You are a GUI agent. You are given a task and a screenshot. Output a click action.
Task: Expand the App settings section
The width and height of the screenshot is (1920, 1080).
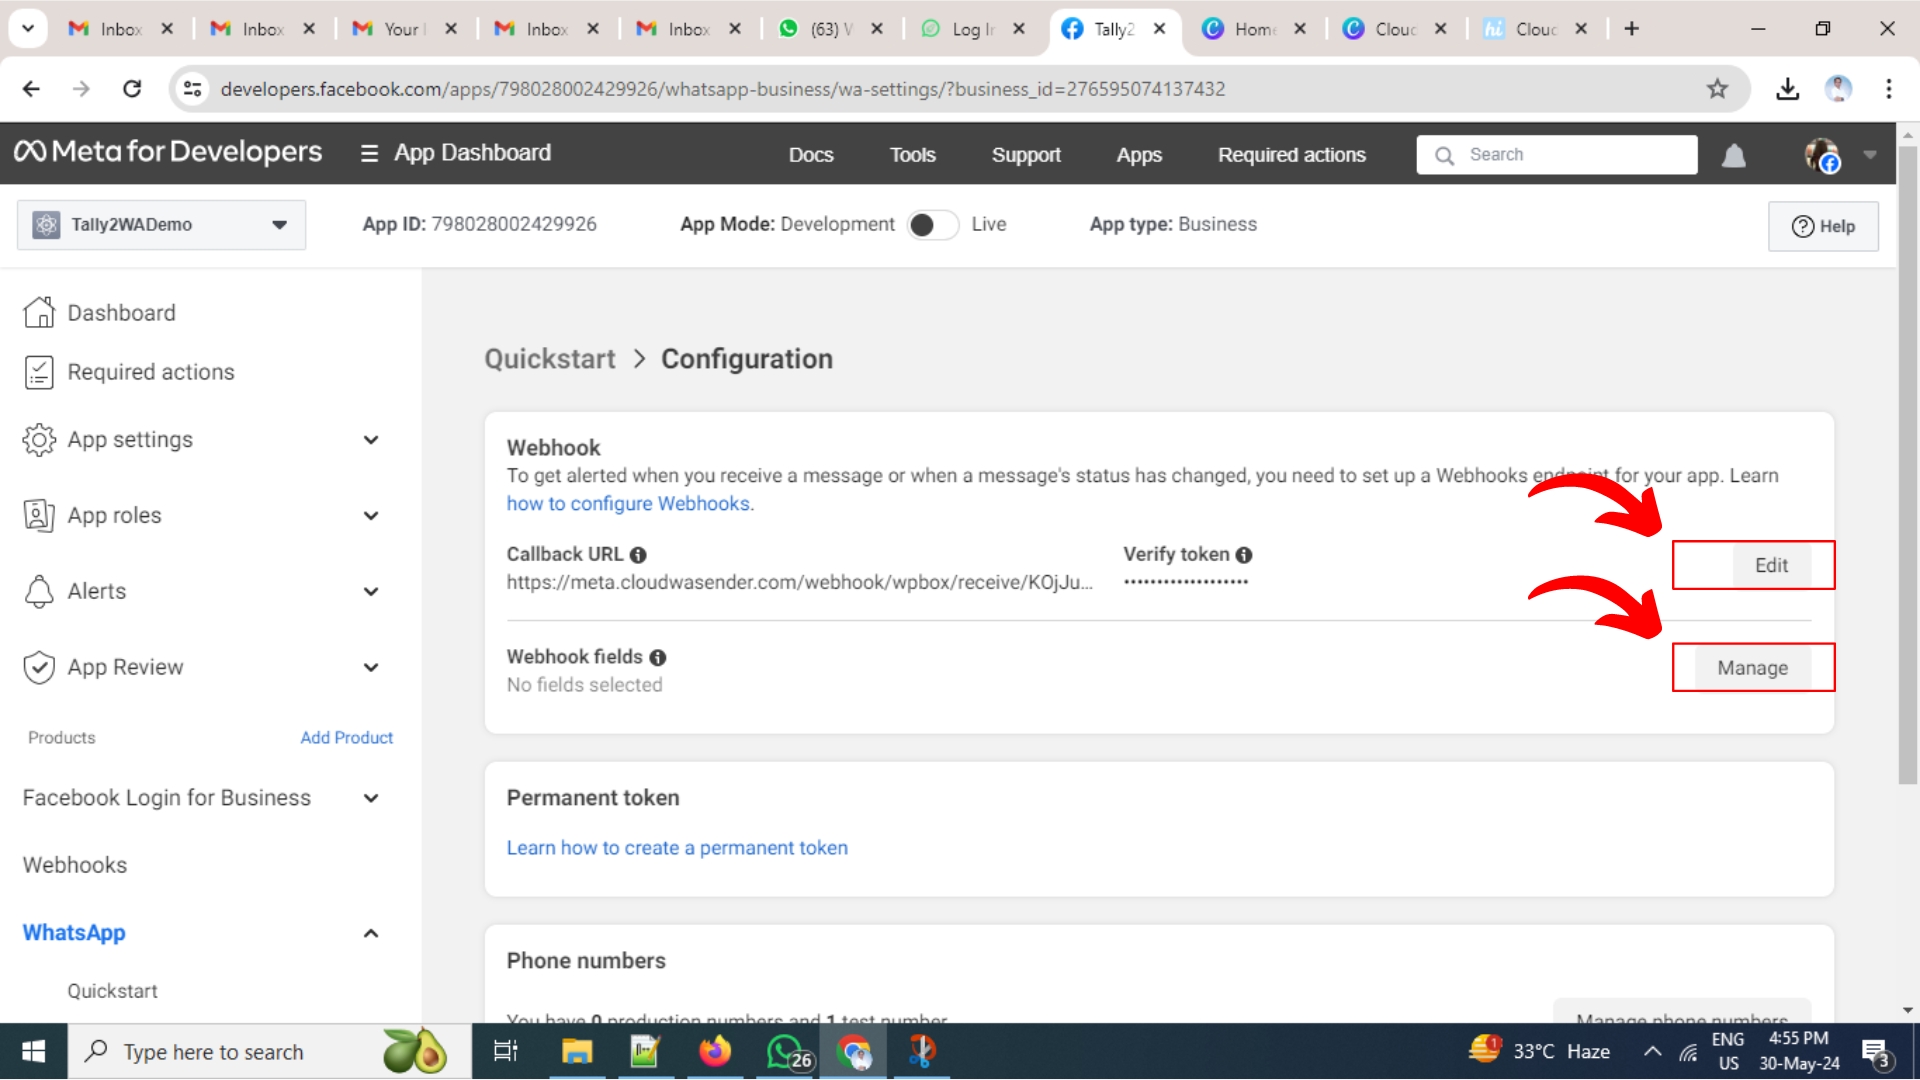click(371, 440)
